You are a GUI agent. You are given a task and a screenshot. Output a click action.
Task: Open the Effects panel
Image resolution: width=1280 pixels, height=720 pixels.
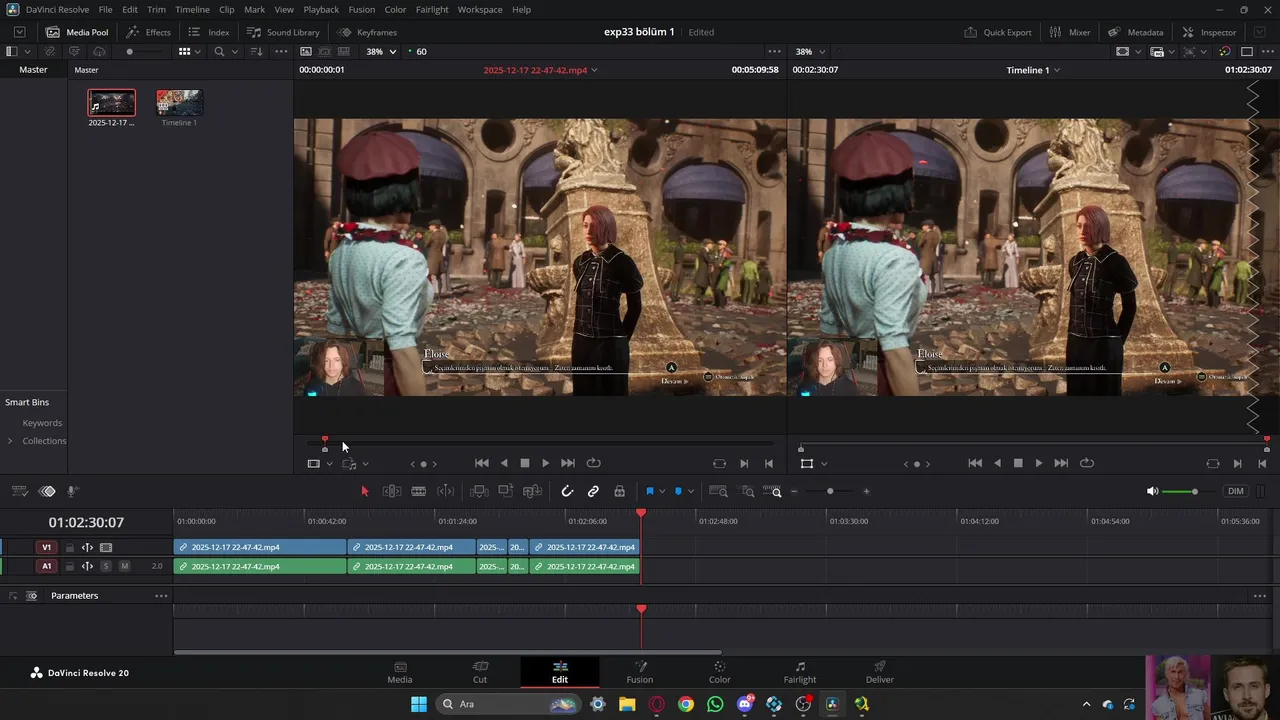coord(148,32)
